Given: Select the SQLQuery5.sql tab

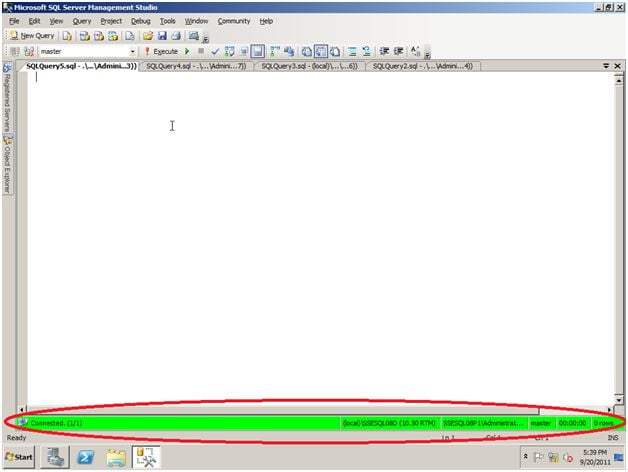Looking at the screenshot, I should tap(81, 66).
